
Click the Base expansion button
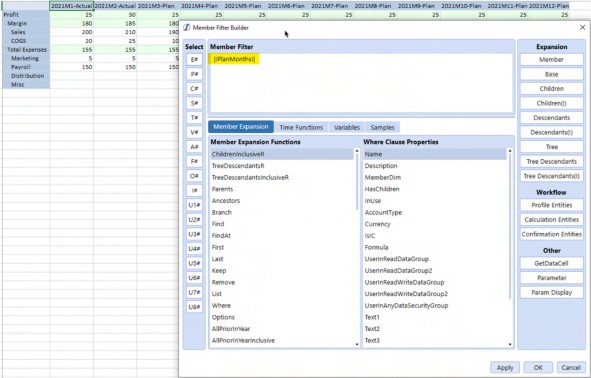[x=551, y=74]
